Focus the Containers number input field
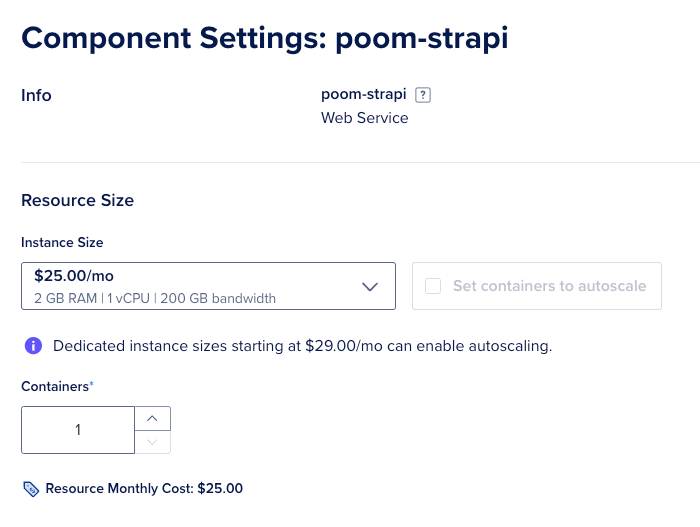The width and height of the screenshot is (700, 527). point(78,430)
